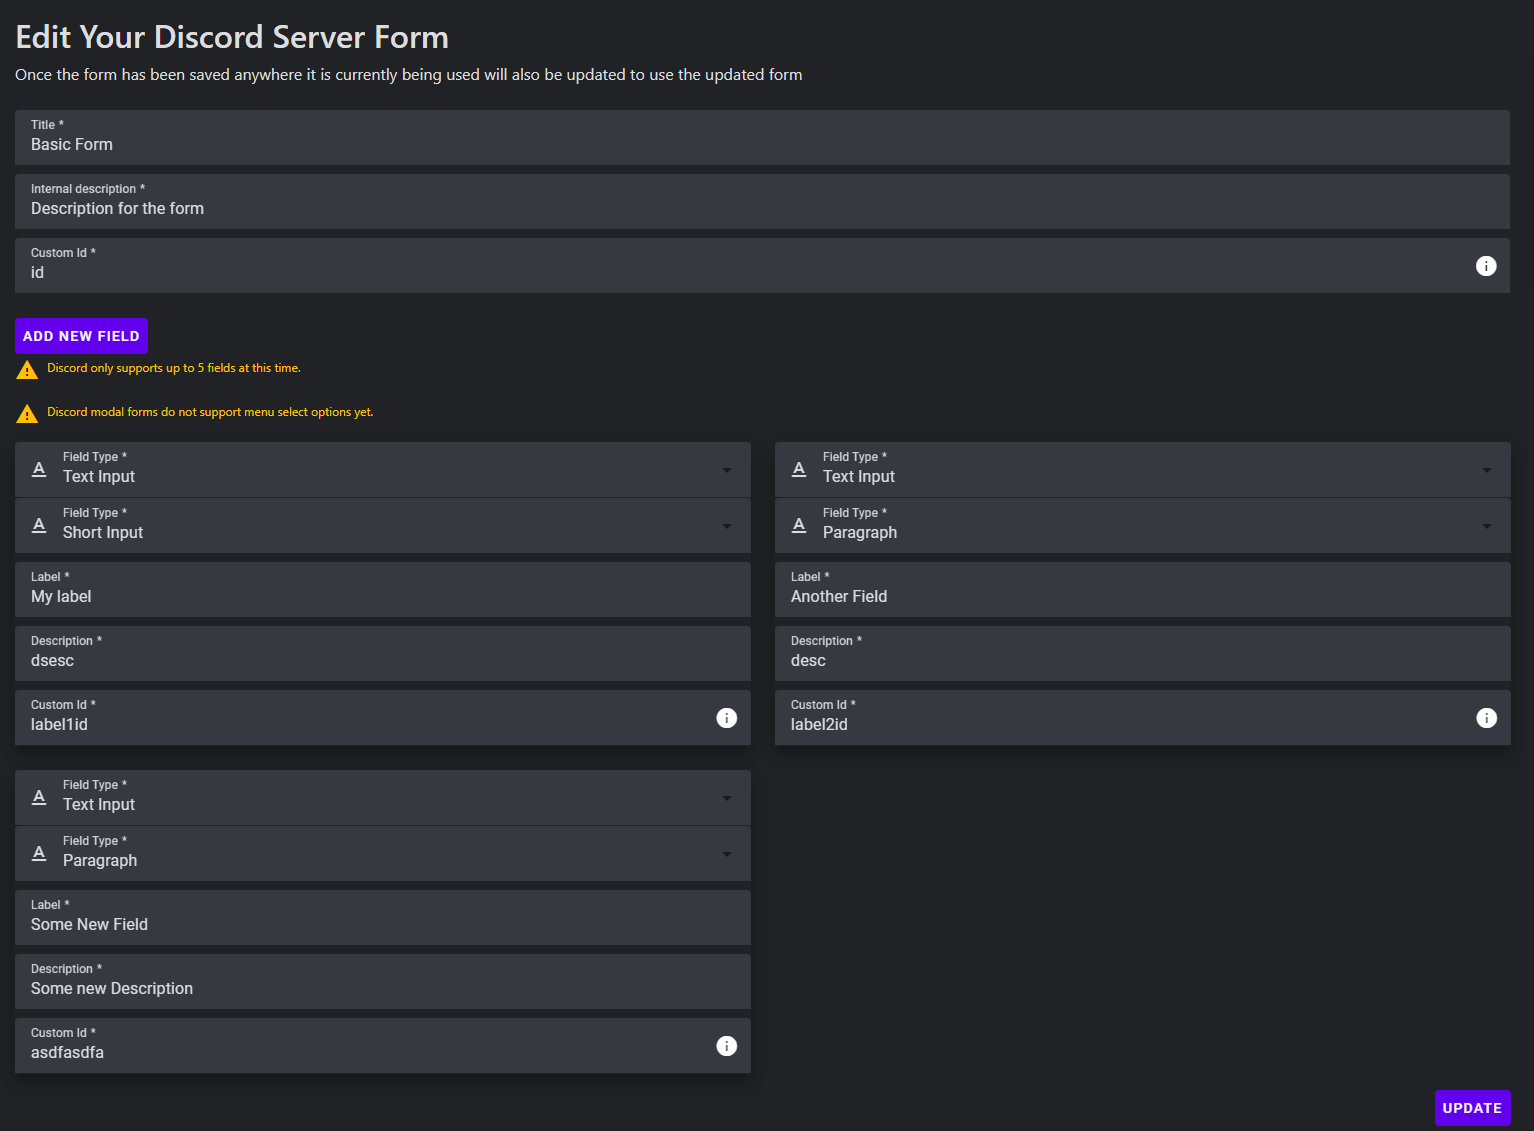Screen dimensions: 1534x1131
Task: Edit the Label field 'My label'
Action: coord(383,590)
